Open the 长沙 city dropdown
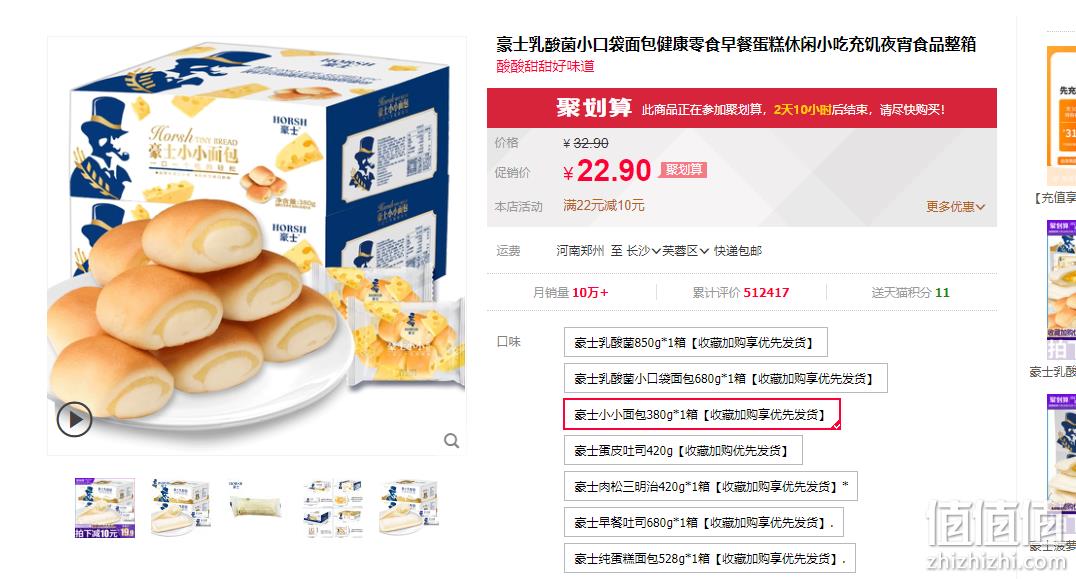Image resolution: width=1076 pixels, height=579 pixels. tap(643, 250)
